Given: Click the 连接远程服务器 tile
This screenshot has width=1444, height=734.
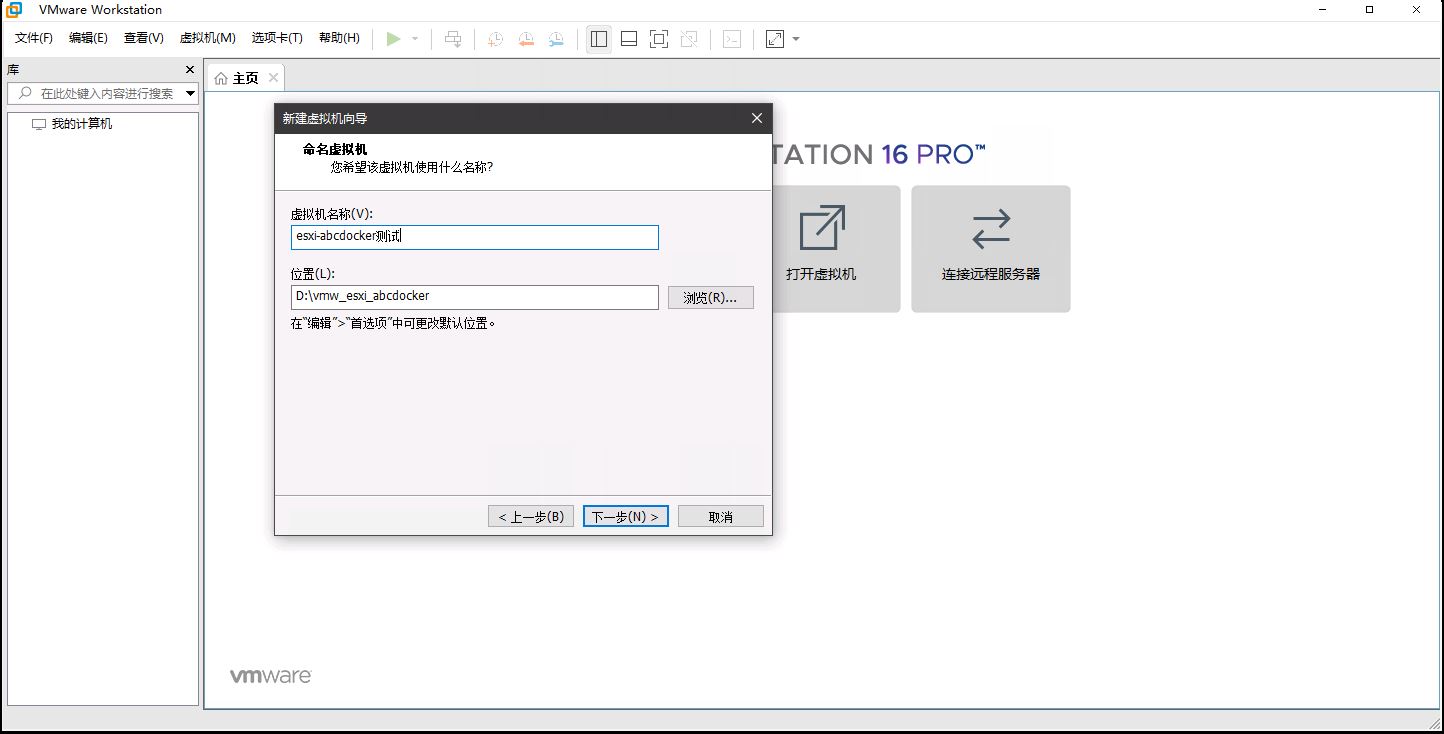Looking at the screenshot, I should pos(990,248).
